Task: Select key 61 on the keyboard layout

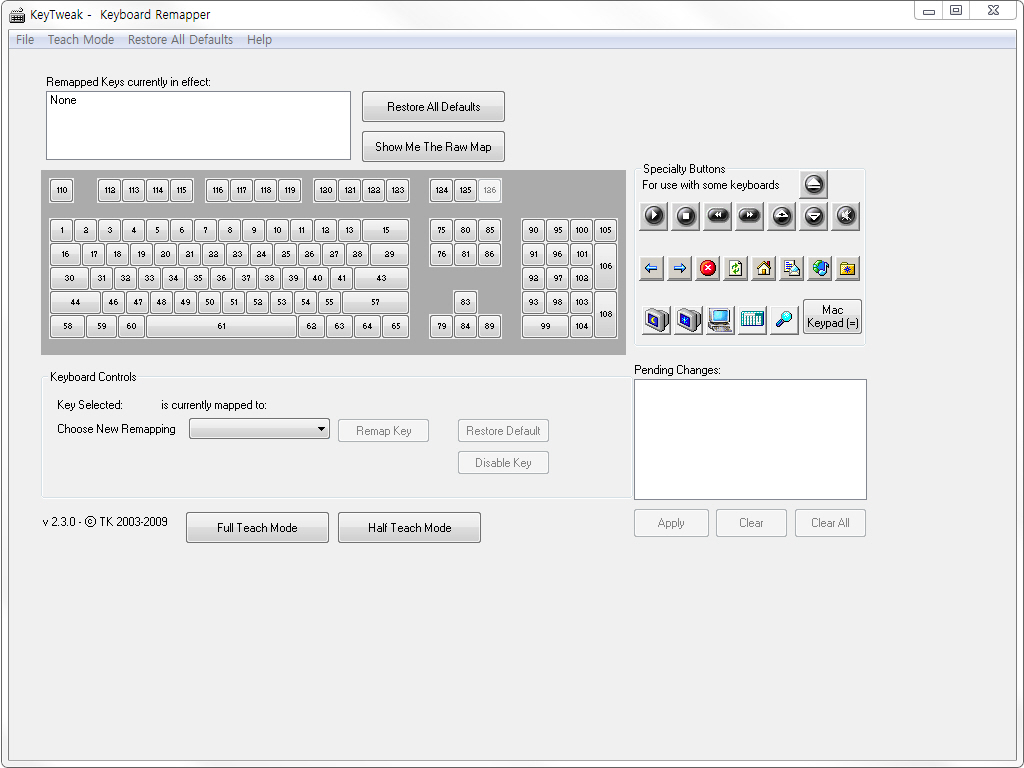Action: pos(221,326)
